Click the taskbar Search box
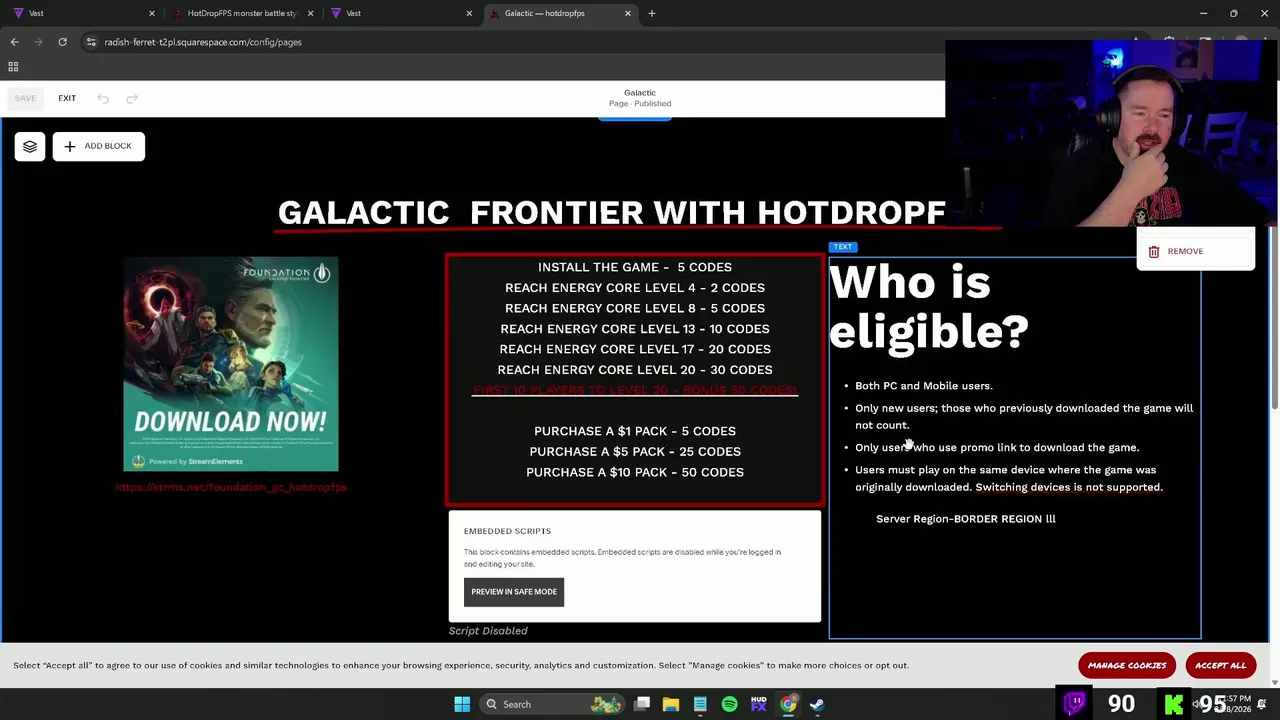1280x720 pixels. [x=552, y=704]
